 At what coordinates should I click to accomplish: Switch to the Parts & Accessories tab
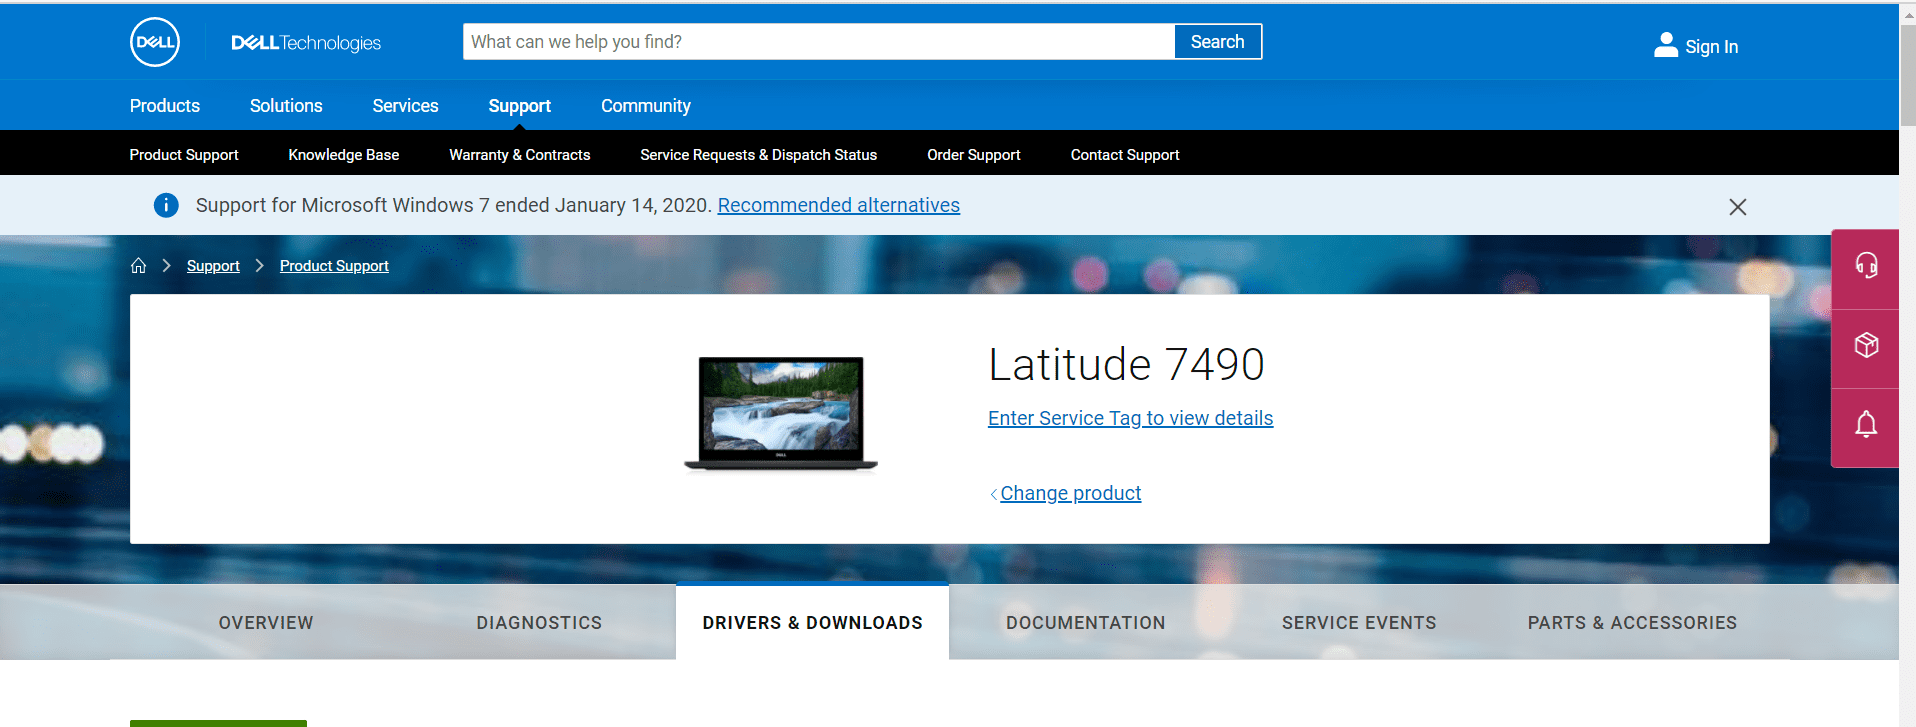pos(1632,623)
